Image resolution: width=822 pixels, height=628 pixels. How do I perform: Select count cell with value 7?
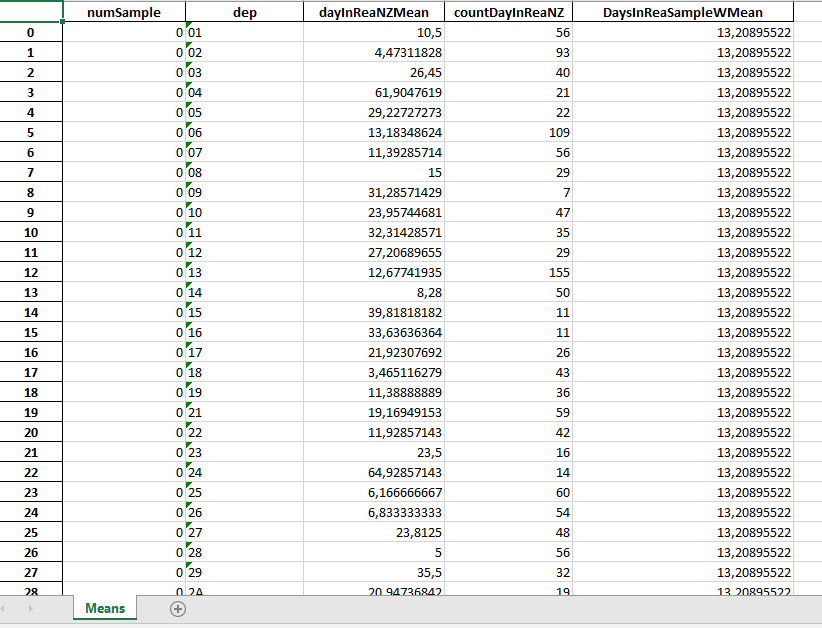tap(509, 192)
